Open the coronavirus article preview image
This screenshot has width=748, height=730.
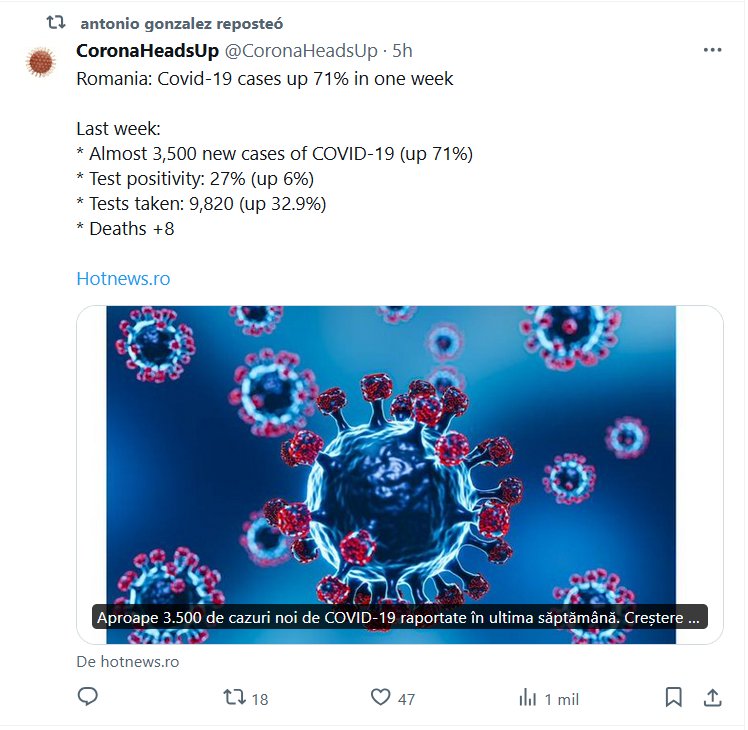[400, 450]
